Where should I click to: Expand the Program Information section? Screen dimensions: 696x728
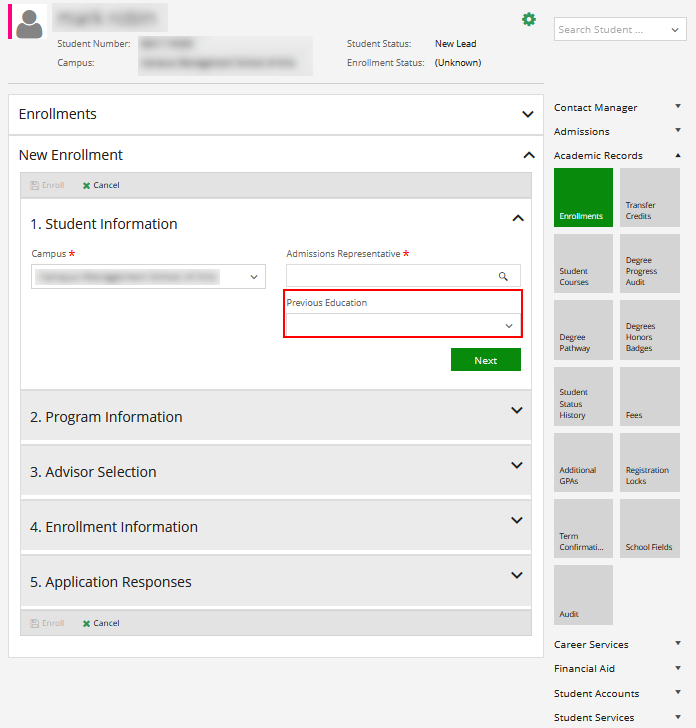tap(517, 410)
